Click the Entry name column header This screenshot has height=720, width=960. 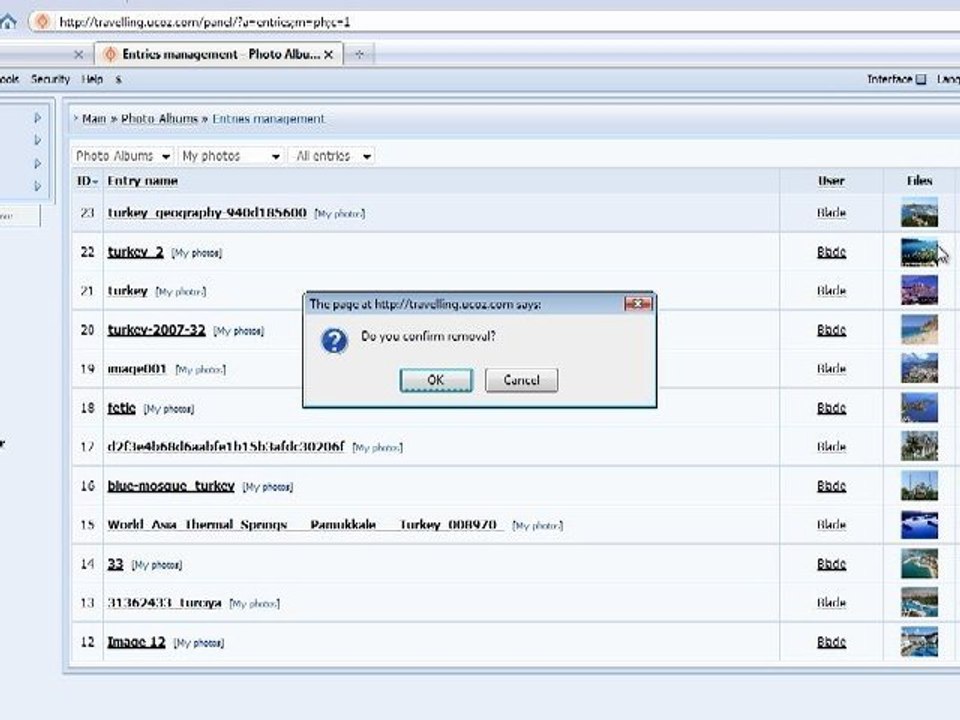pos(143,181)
